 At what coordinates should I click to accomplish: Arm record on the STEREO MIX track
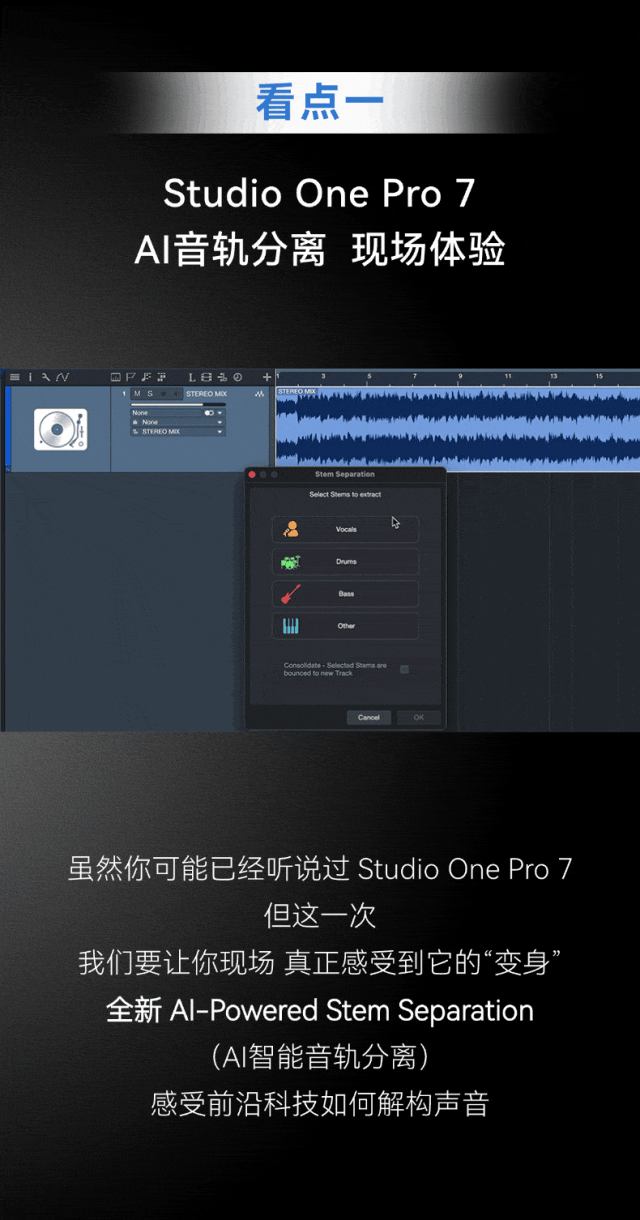(163, 394)
